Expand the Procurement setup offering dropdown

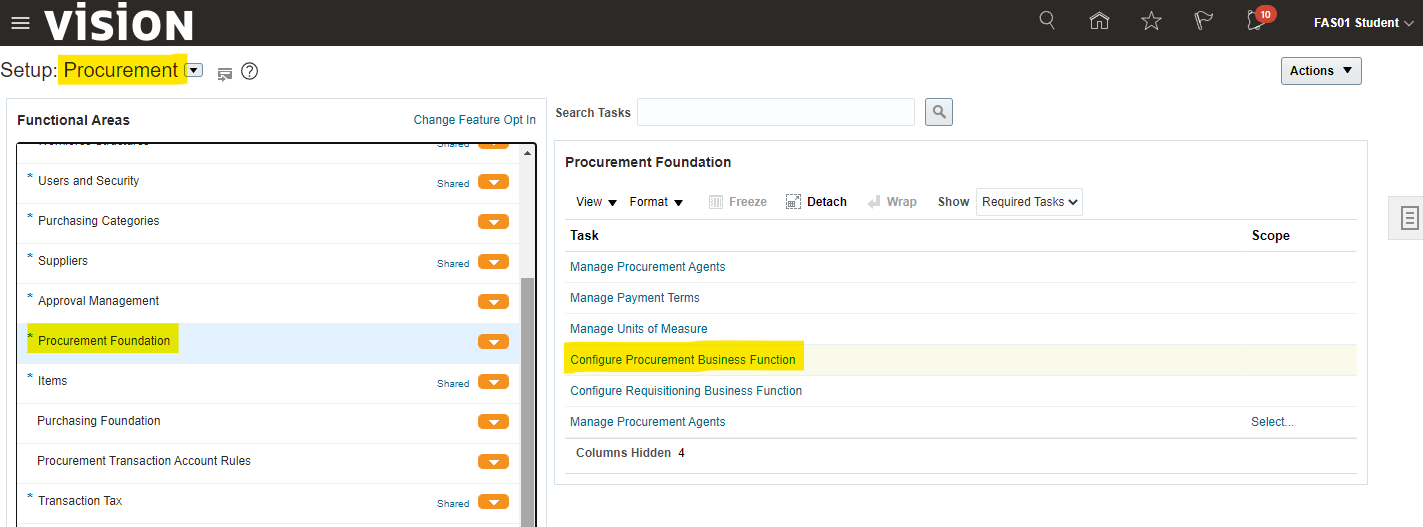click(x=194, y=71)
